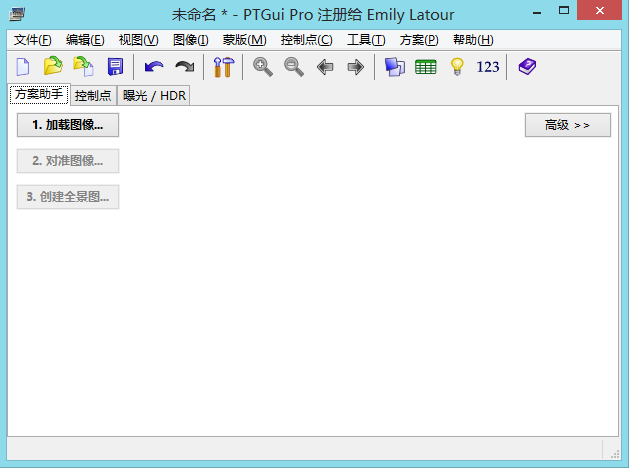Expand advanced options with 高级 >> button

(x=567, y=125)
